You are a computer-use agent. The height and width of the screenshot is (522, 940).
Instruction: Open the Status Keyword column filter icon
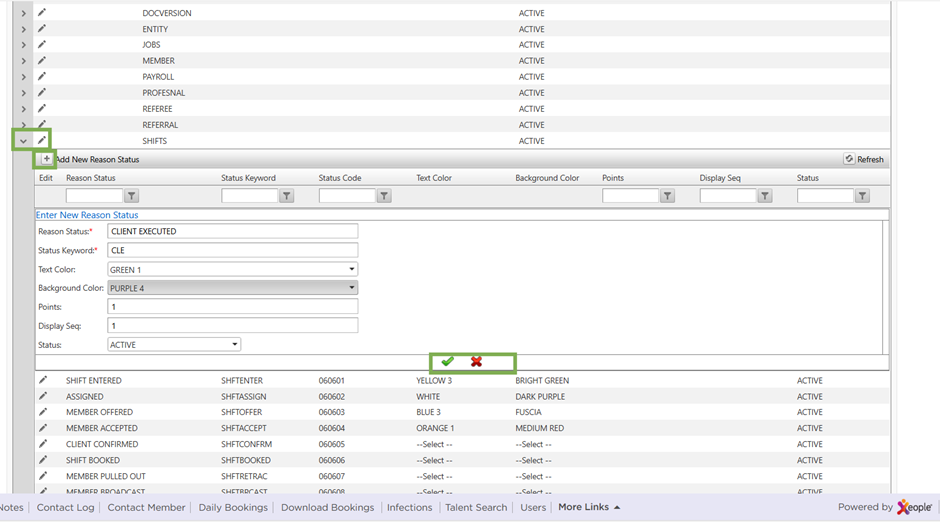[287, 196]
